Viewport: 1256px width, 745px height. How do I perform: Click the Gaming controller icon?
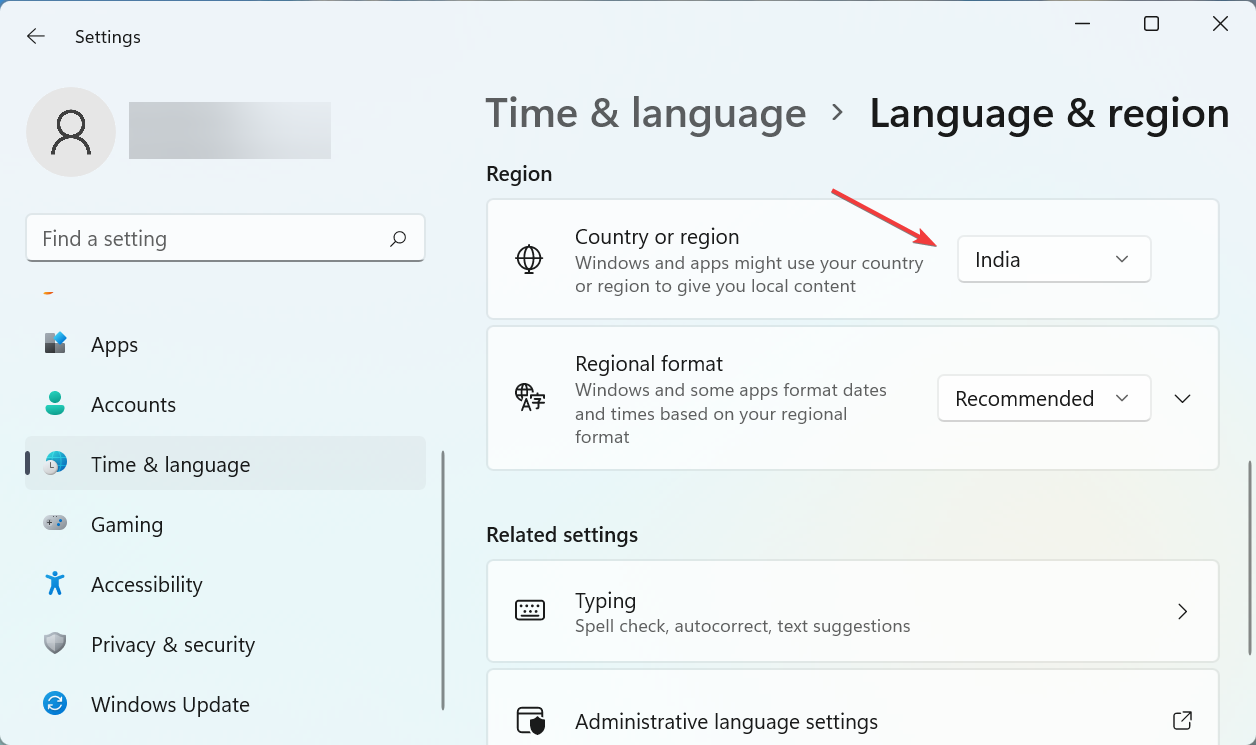pyautogui.click(x=55, y=523)
